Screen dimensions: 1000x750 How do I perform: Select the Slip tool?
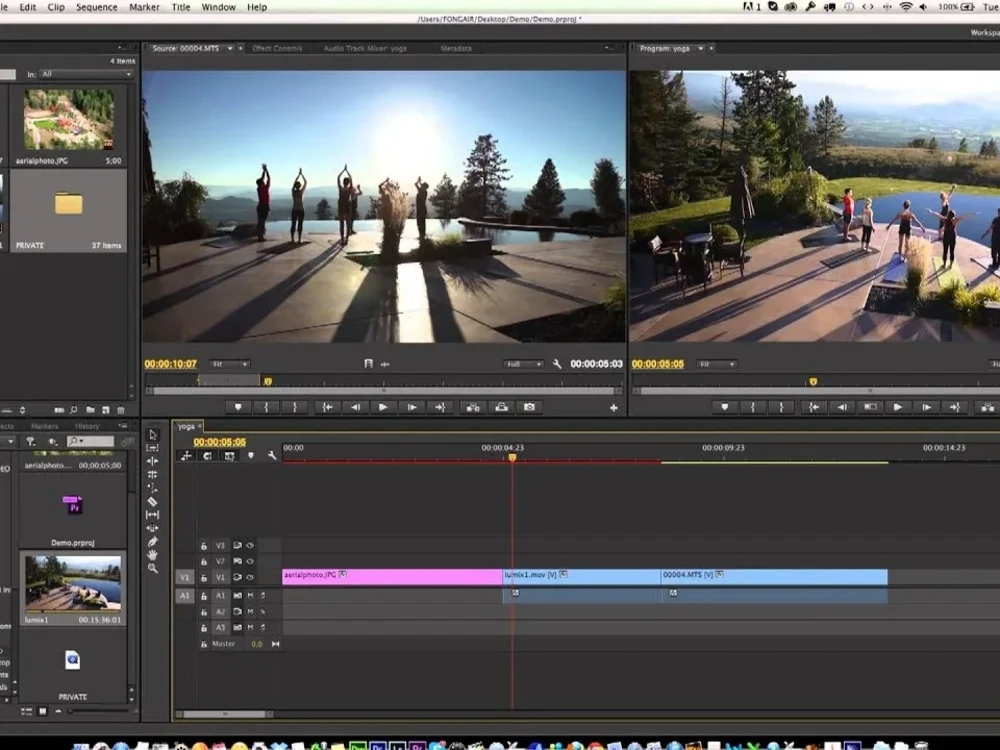click(x=152, y=515)
